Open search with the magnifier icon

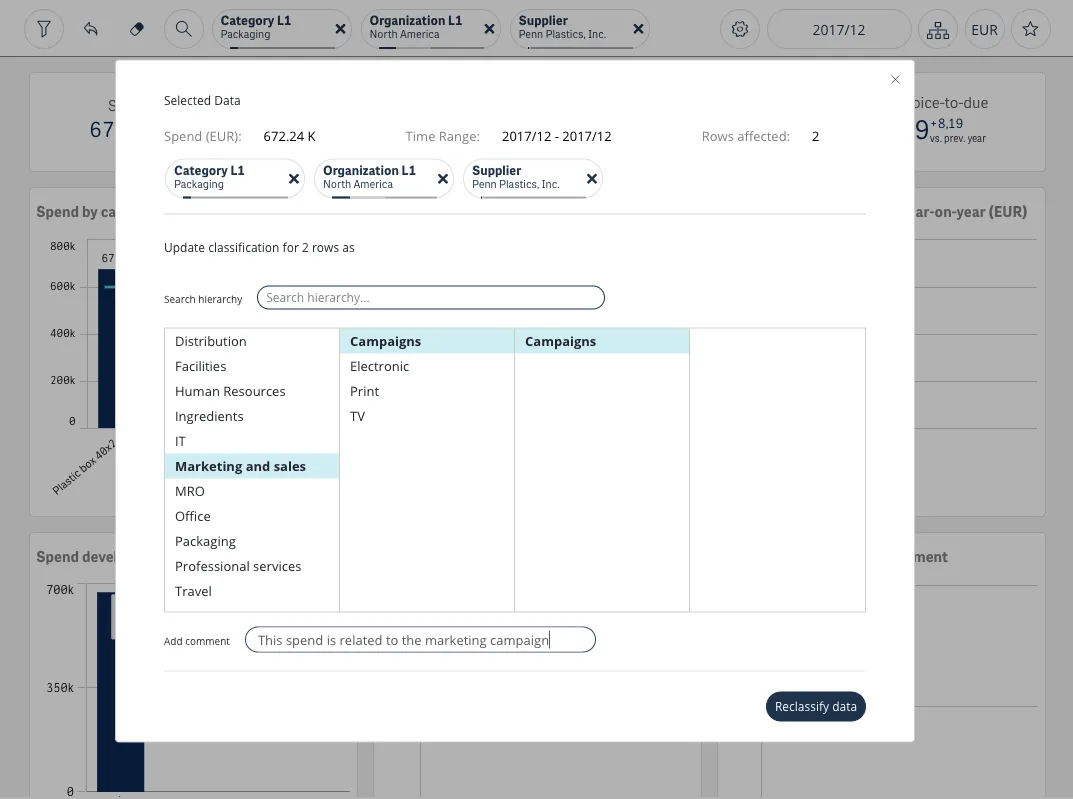[x=184, y=29]
